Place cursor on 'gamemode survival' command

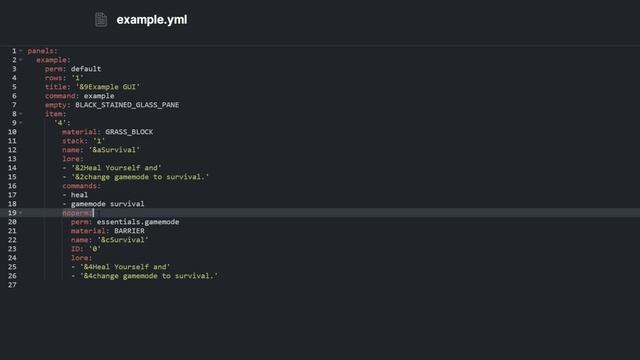[107, 204]
